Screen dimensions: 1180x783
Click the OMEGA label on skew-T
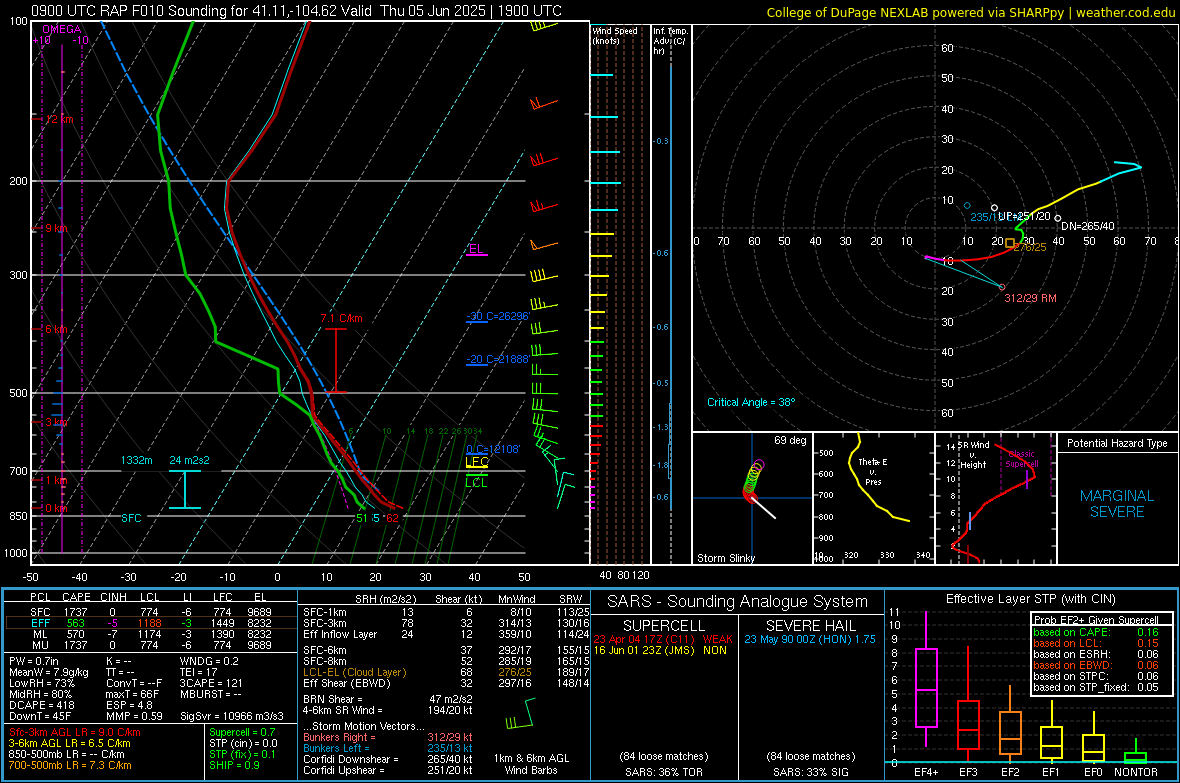62,29
